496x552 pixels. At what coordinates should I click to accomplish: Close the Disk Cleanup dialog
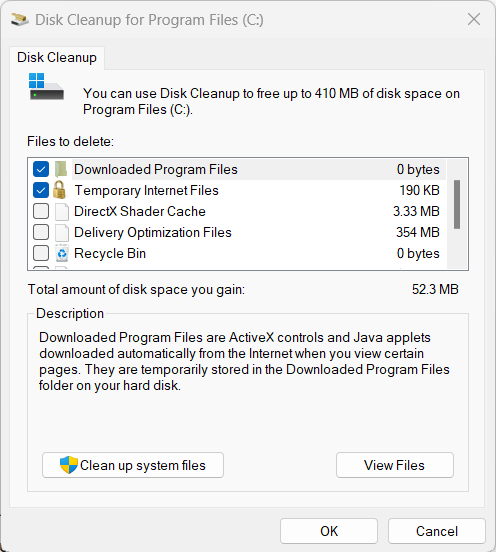[474, 19]
